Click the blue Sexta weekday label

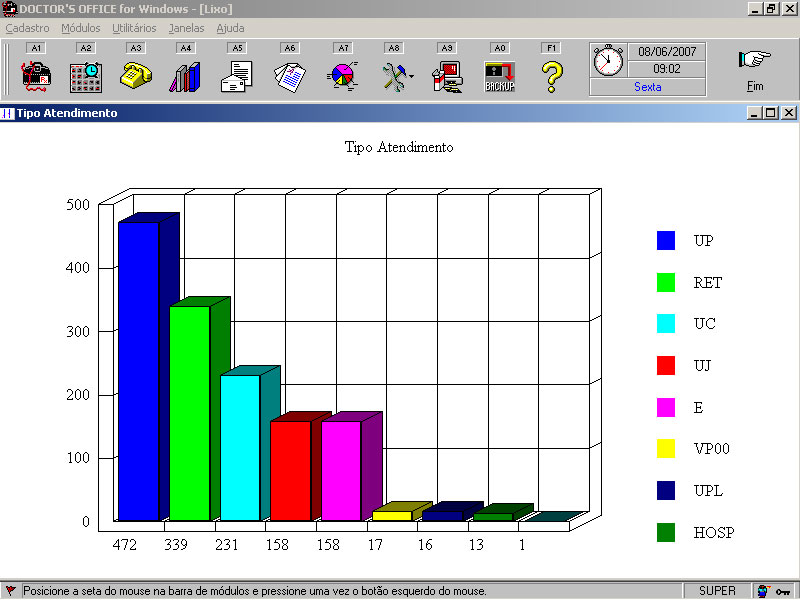click(x=647, y=87)
